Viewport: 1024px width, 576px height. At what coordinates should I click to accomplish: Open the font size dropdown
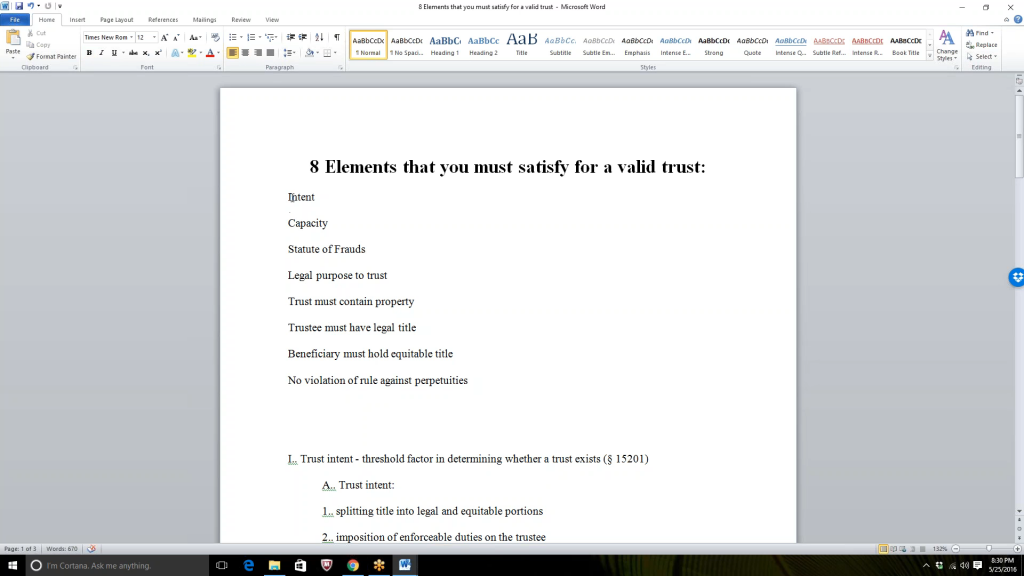154,37
